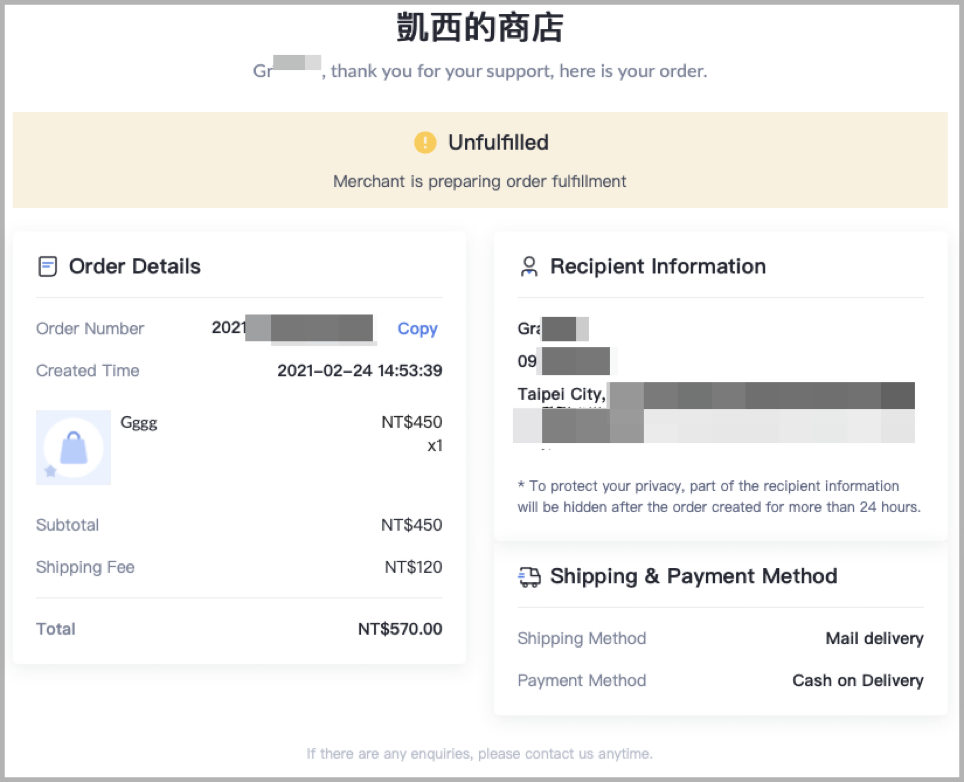Open the Gggg product thumbnail image
Viewport: 964px width, 782px height.
74,448
